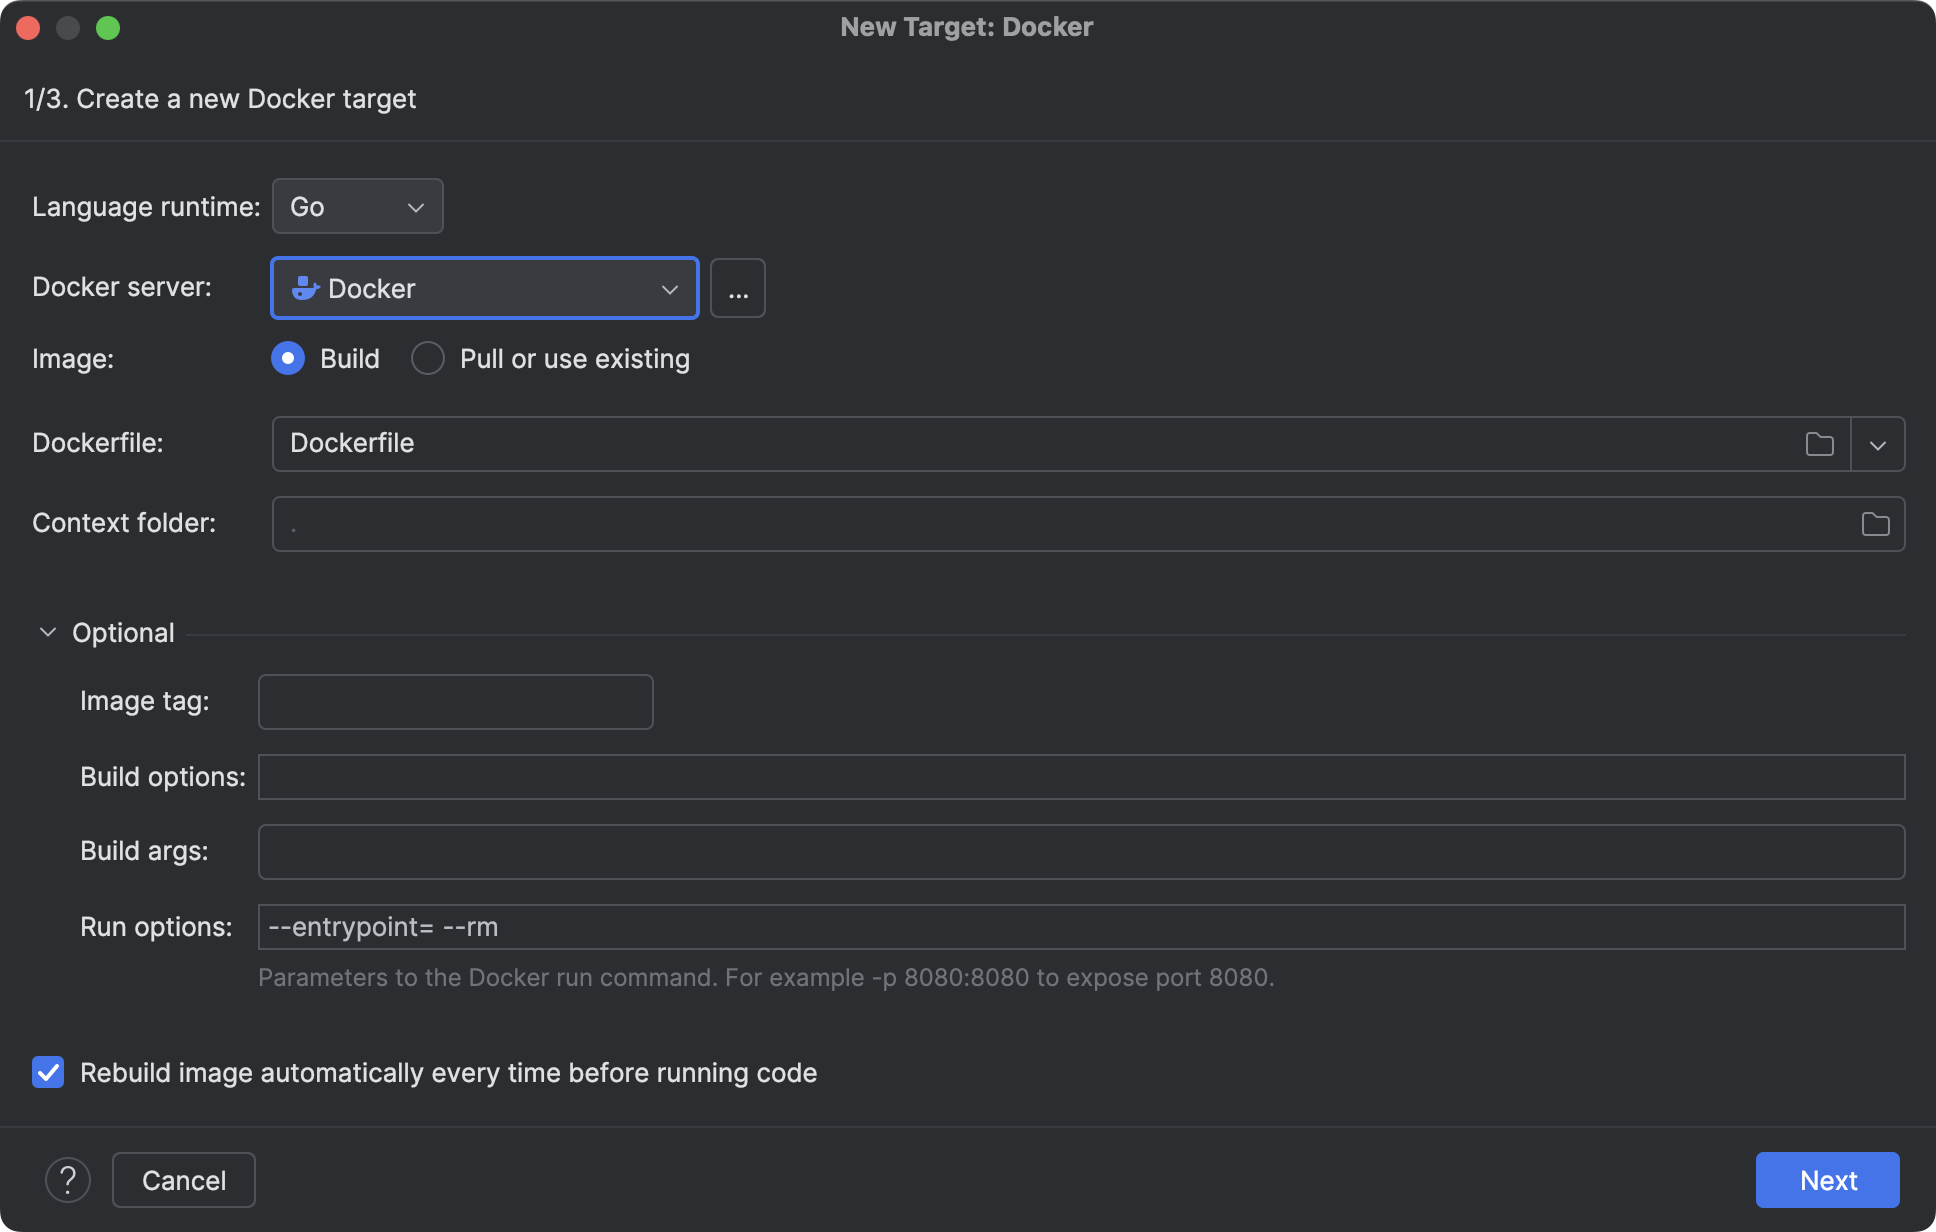Select the Build radio button
Screen dimensions: 1936x1232
pyautogui.click(x=287, y=358)
